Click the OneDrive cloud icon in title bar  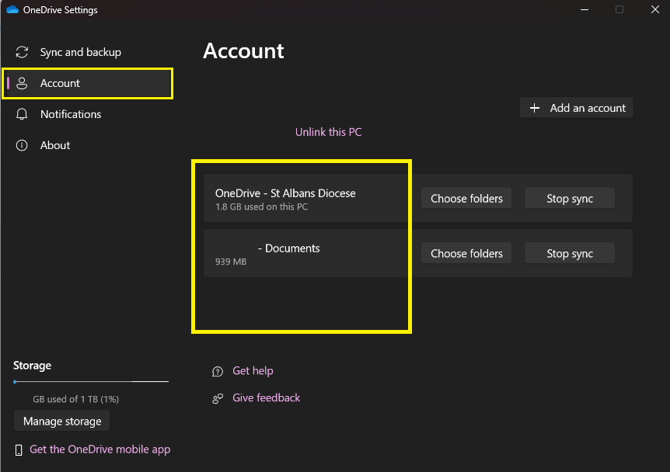(12, 10)
